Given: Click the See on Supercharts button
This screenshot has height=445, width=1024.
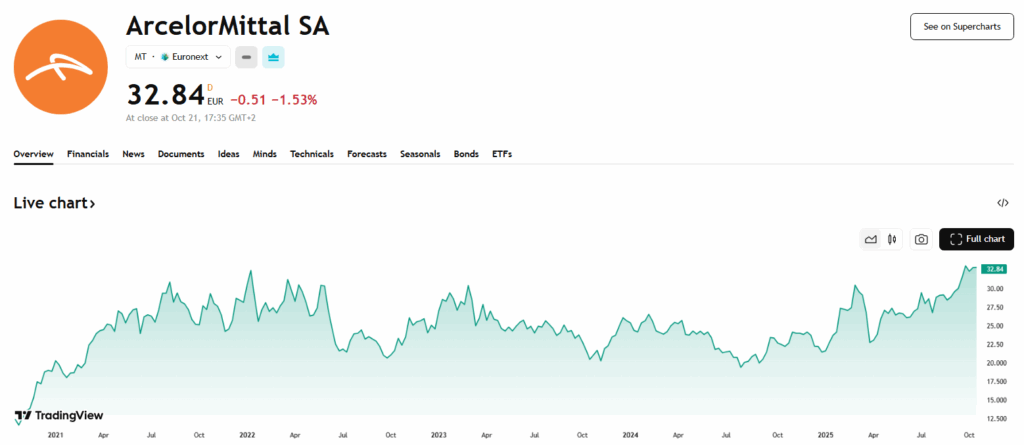Looking at the screenshot, I should coord(961,27).
